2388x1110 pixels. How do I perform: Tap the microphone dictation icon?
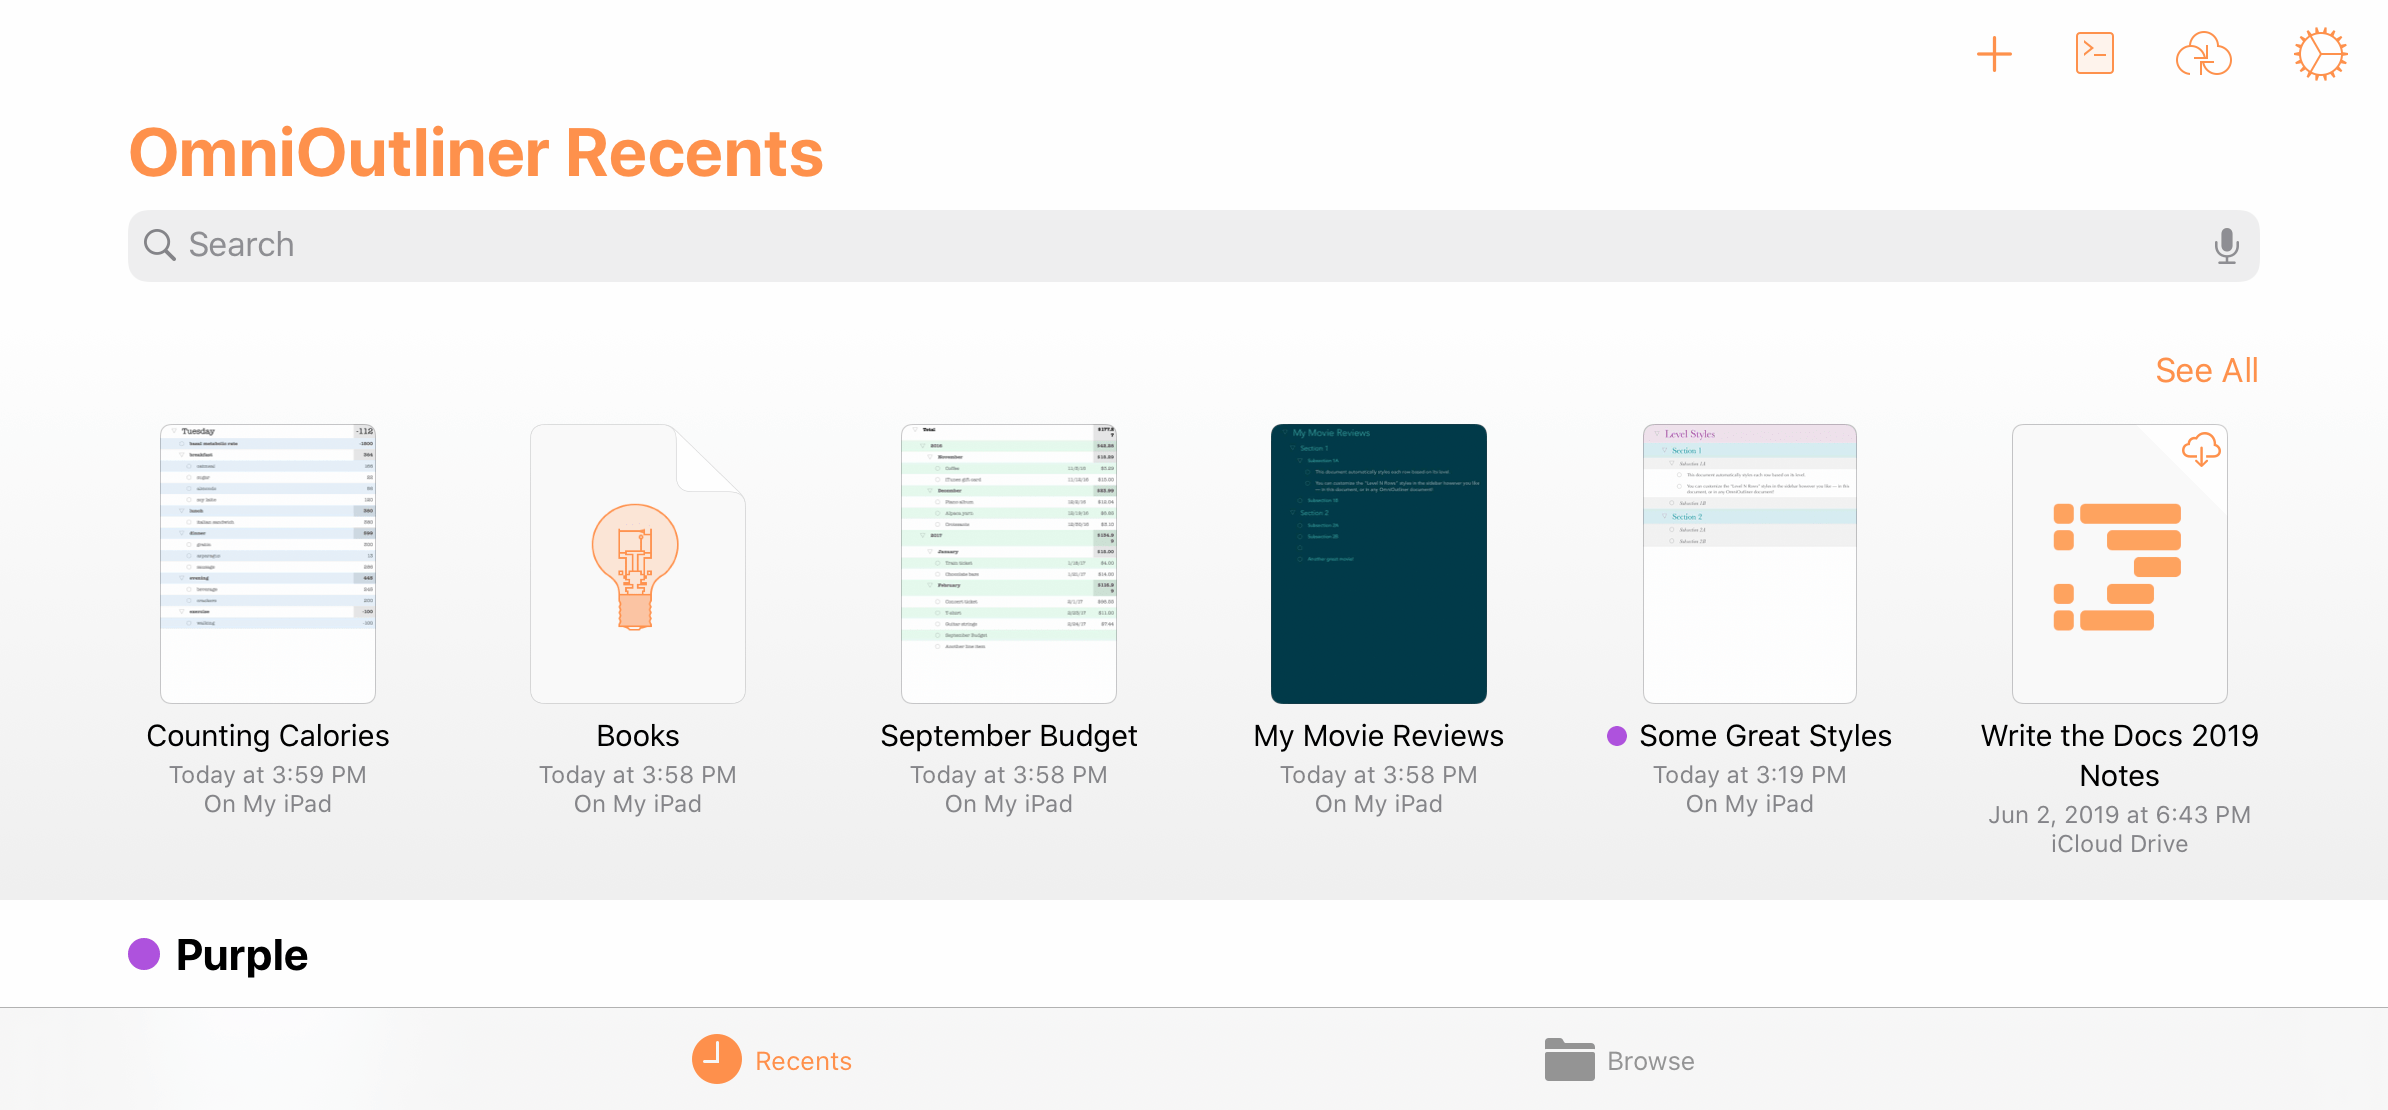pos(2226,246)
